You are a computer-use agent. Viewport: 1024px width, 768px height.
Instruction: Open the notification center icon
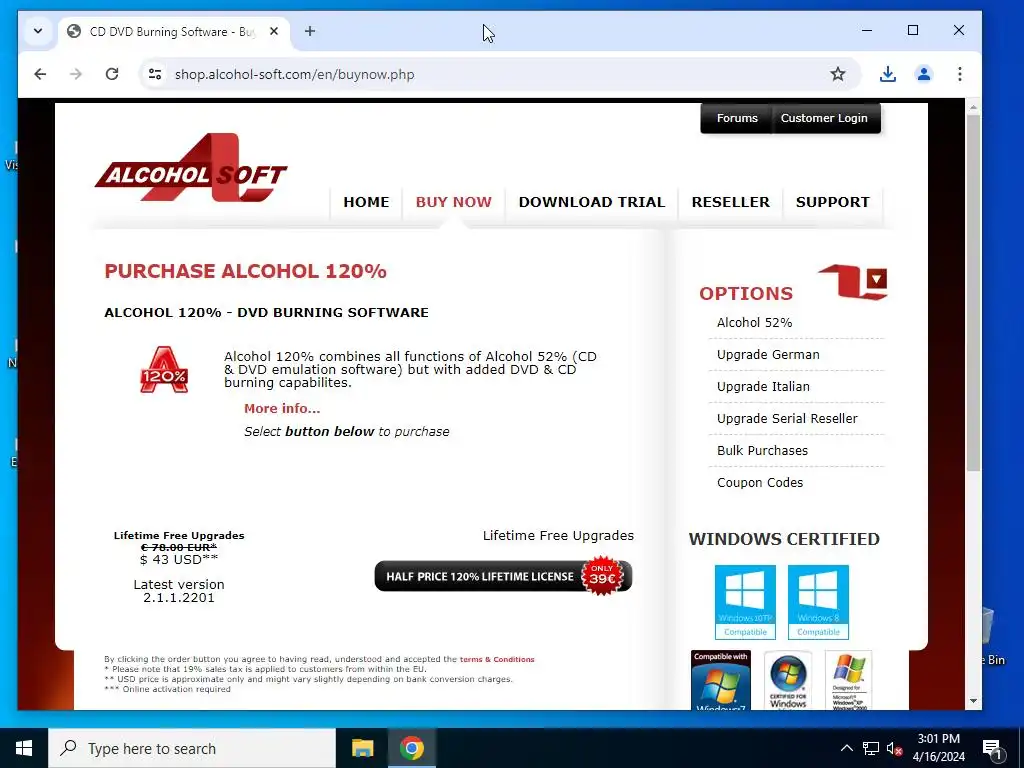point(992,749)
